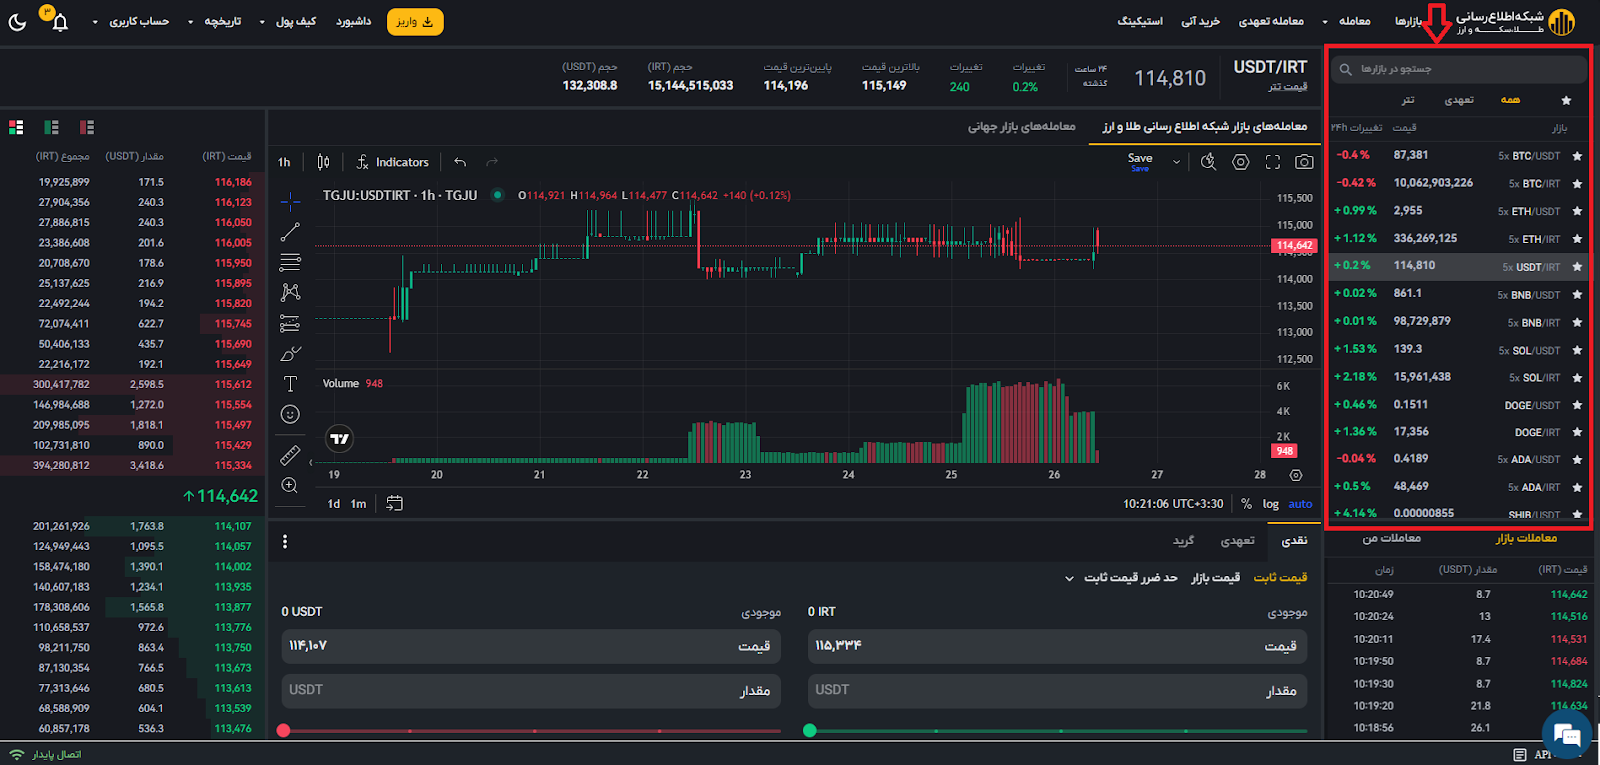The image size is (1600, 765).
Task: Enter fullscreen chart mode
Action: click(1272, 162)
